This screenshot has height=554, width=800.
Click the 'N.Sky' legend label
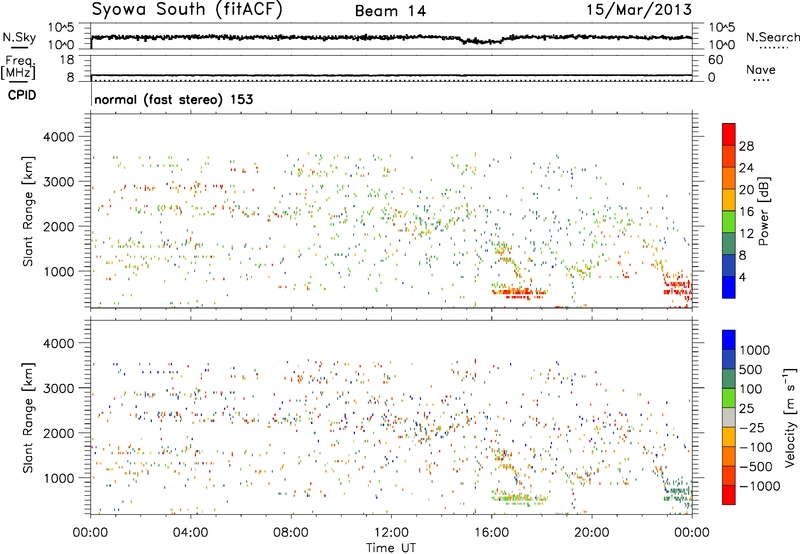pyautogui.click(x=19, y=37)
